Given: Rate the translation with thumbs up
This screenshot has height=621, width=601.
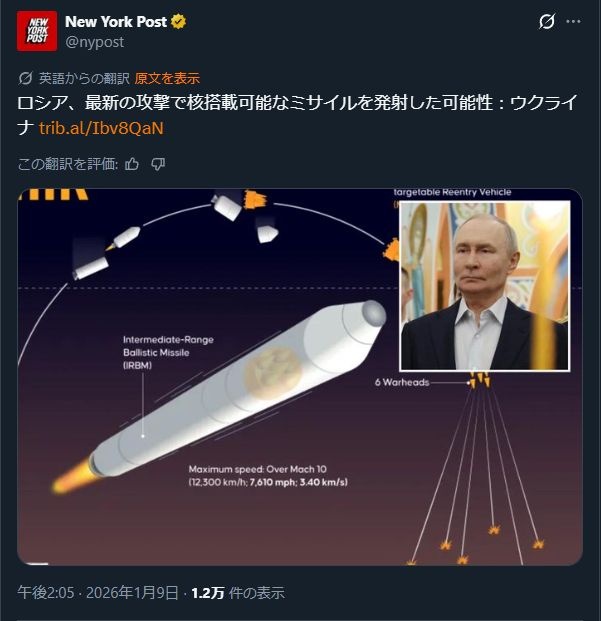Looking at the screenshot, I should pos(132,164).
